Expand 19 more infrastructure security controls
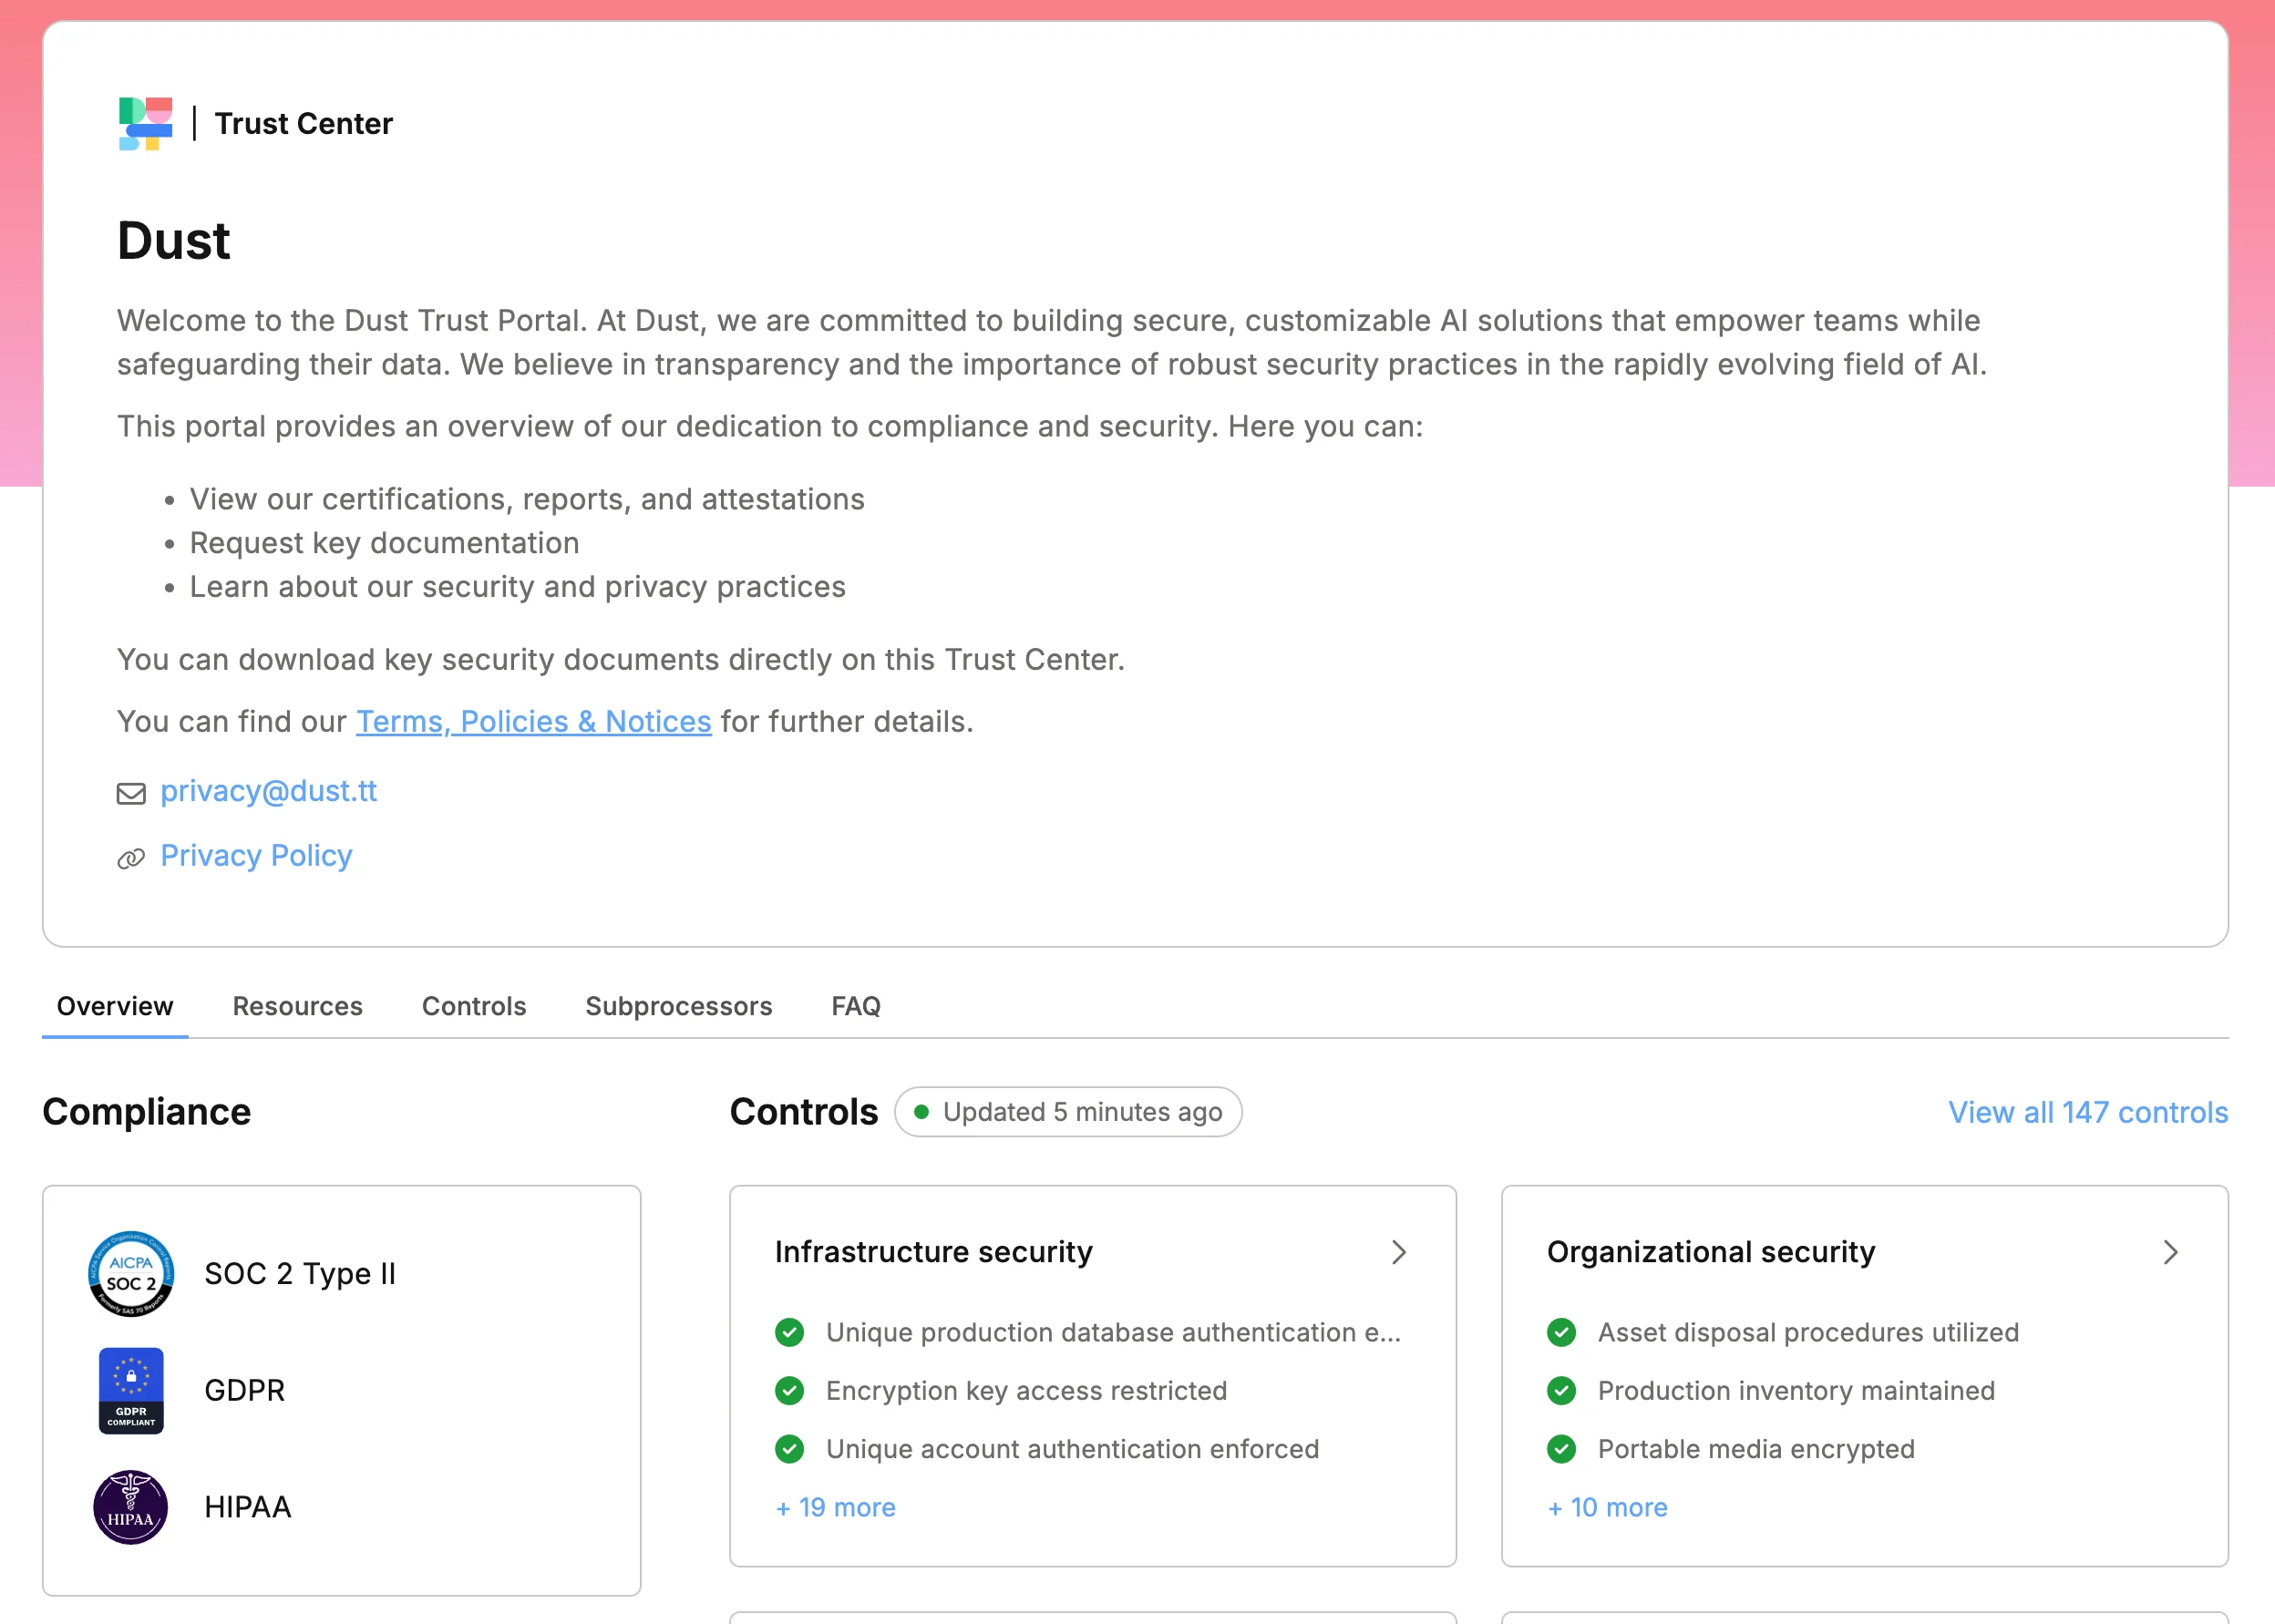The height and width of the screenshot is (1624, 2275). [x=836, y=1507]
